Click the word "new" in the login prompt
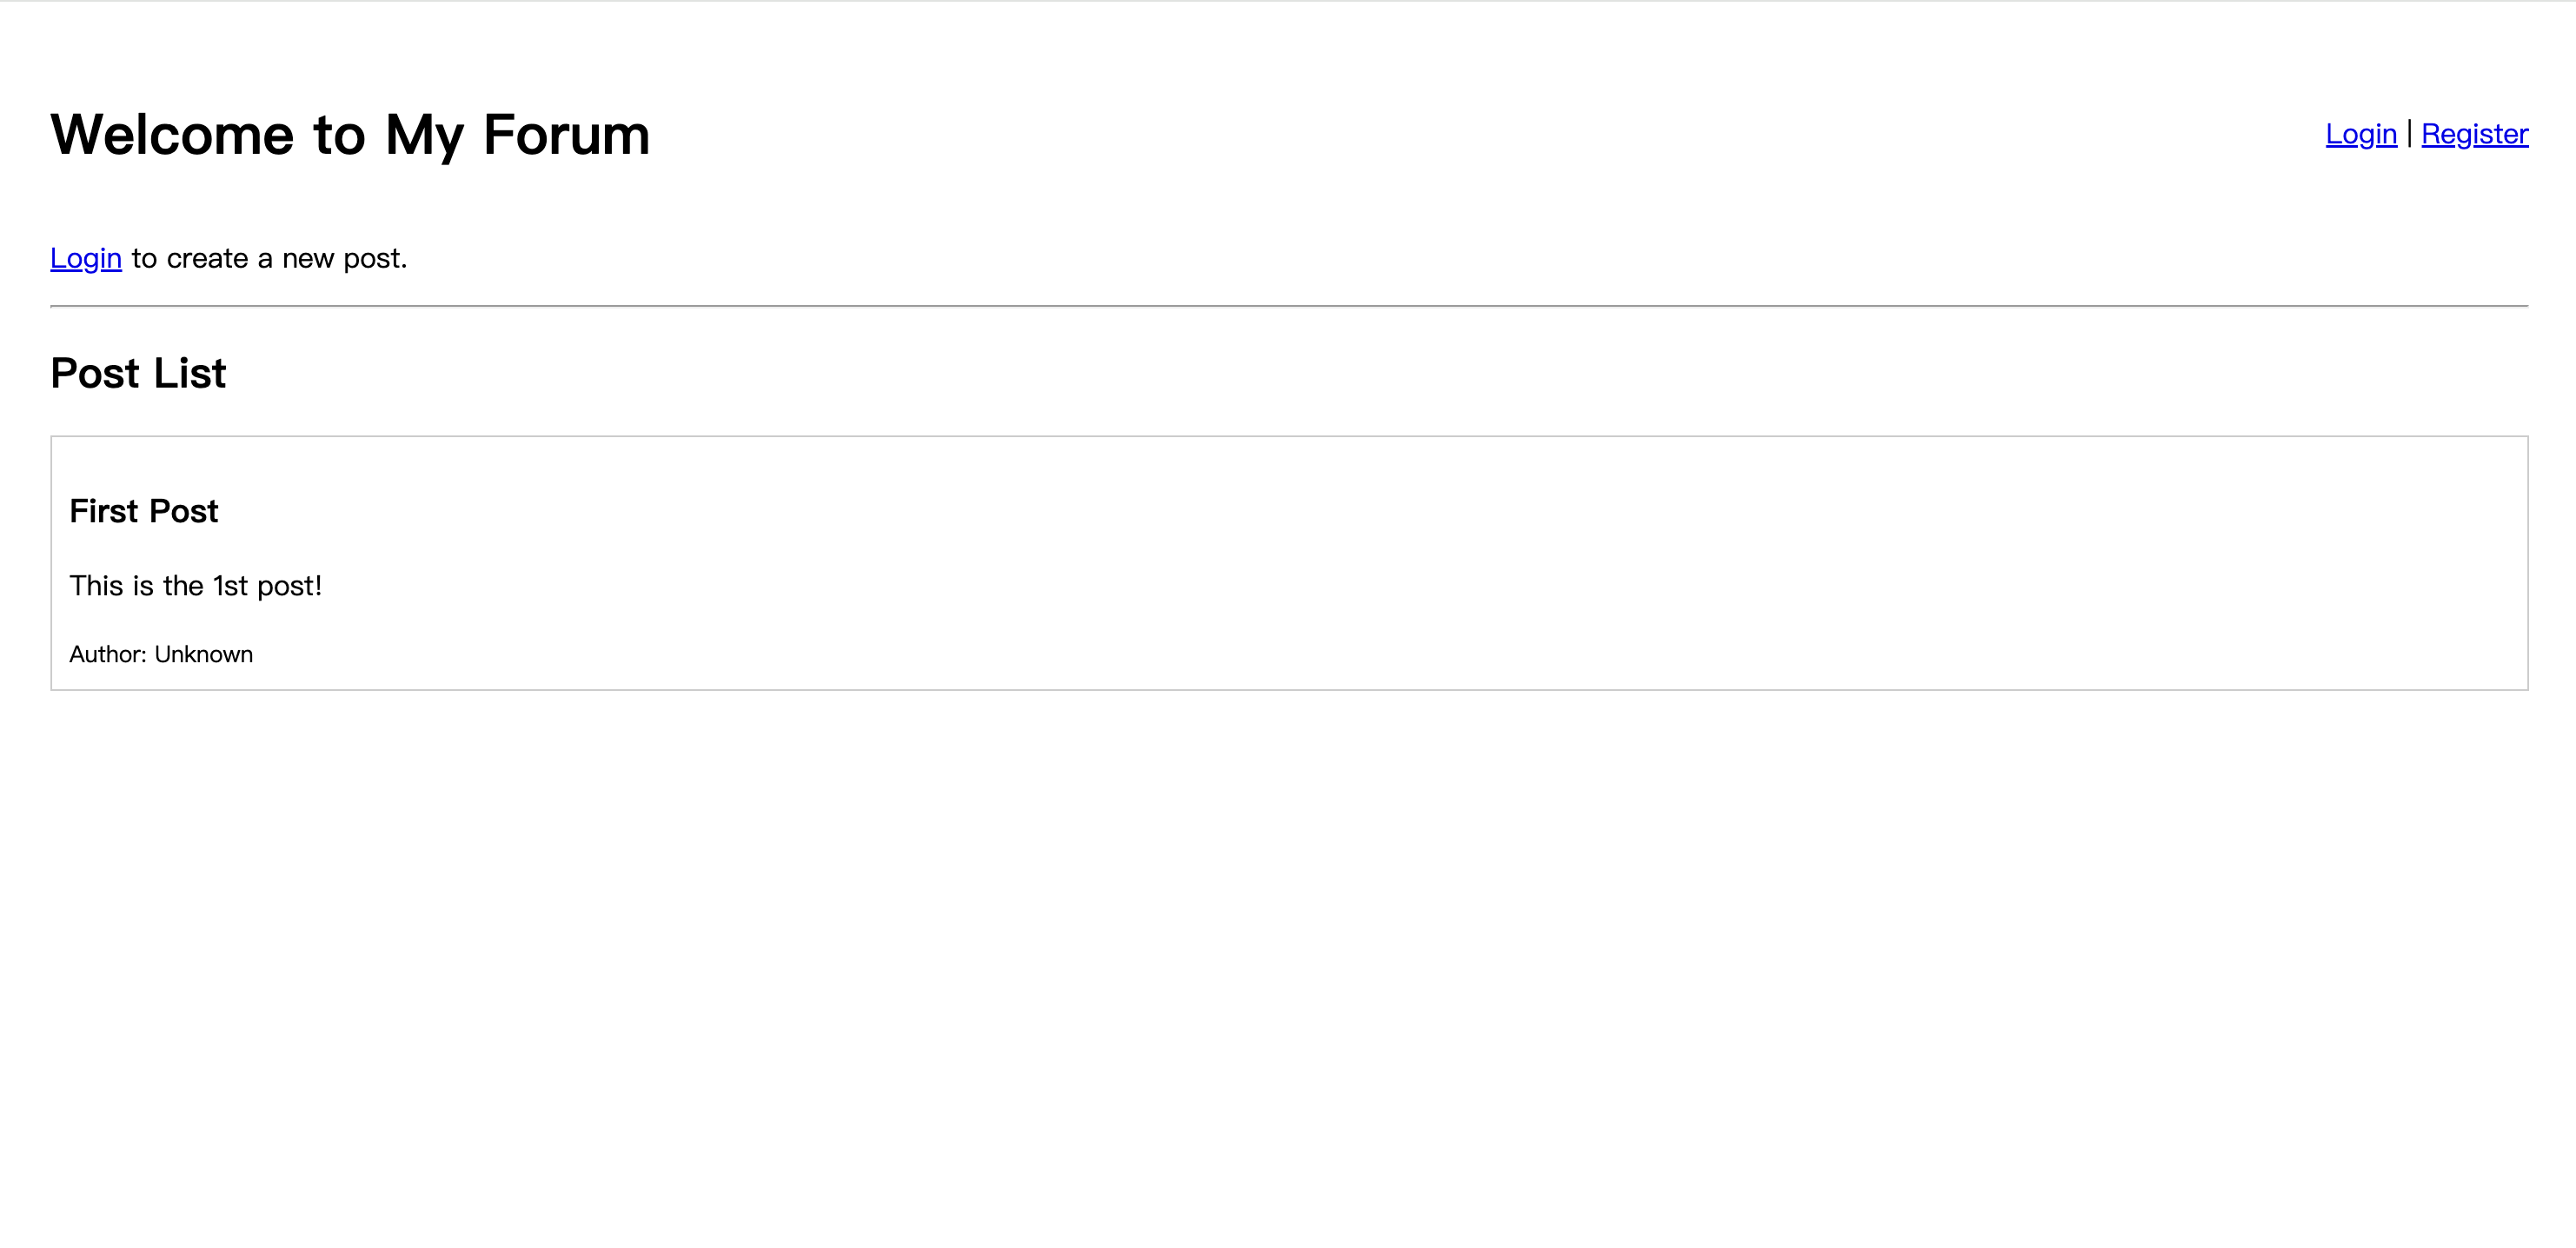 click(307, 259)
